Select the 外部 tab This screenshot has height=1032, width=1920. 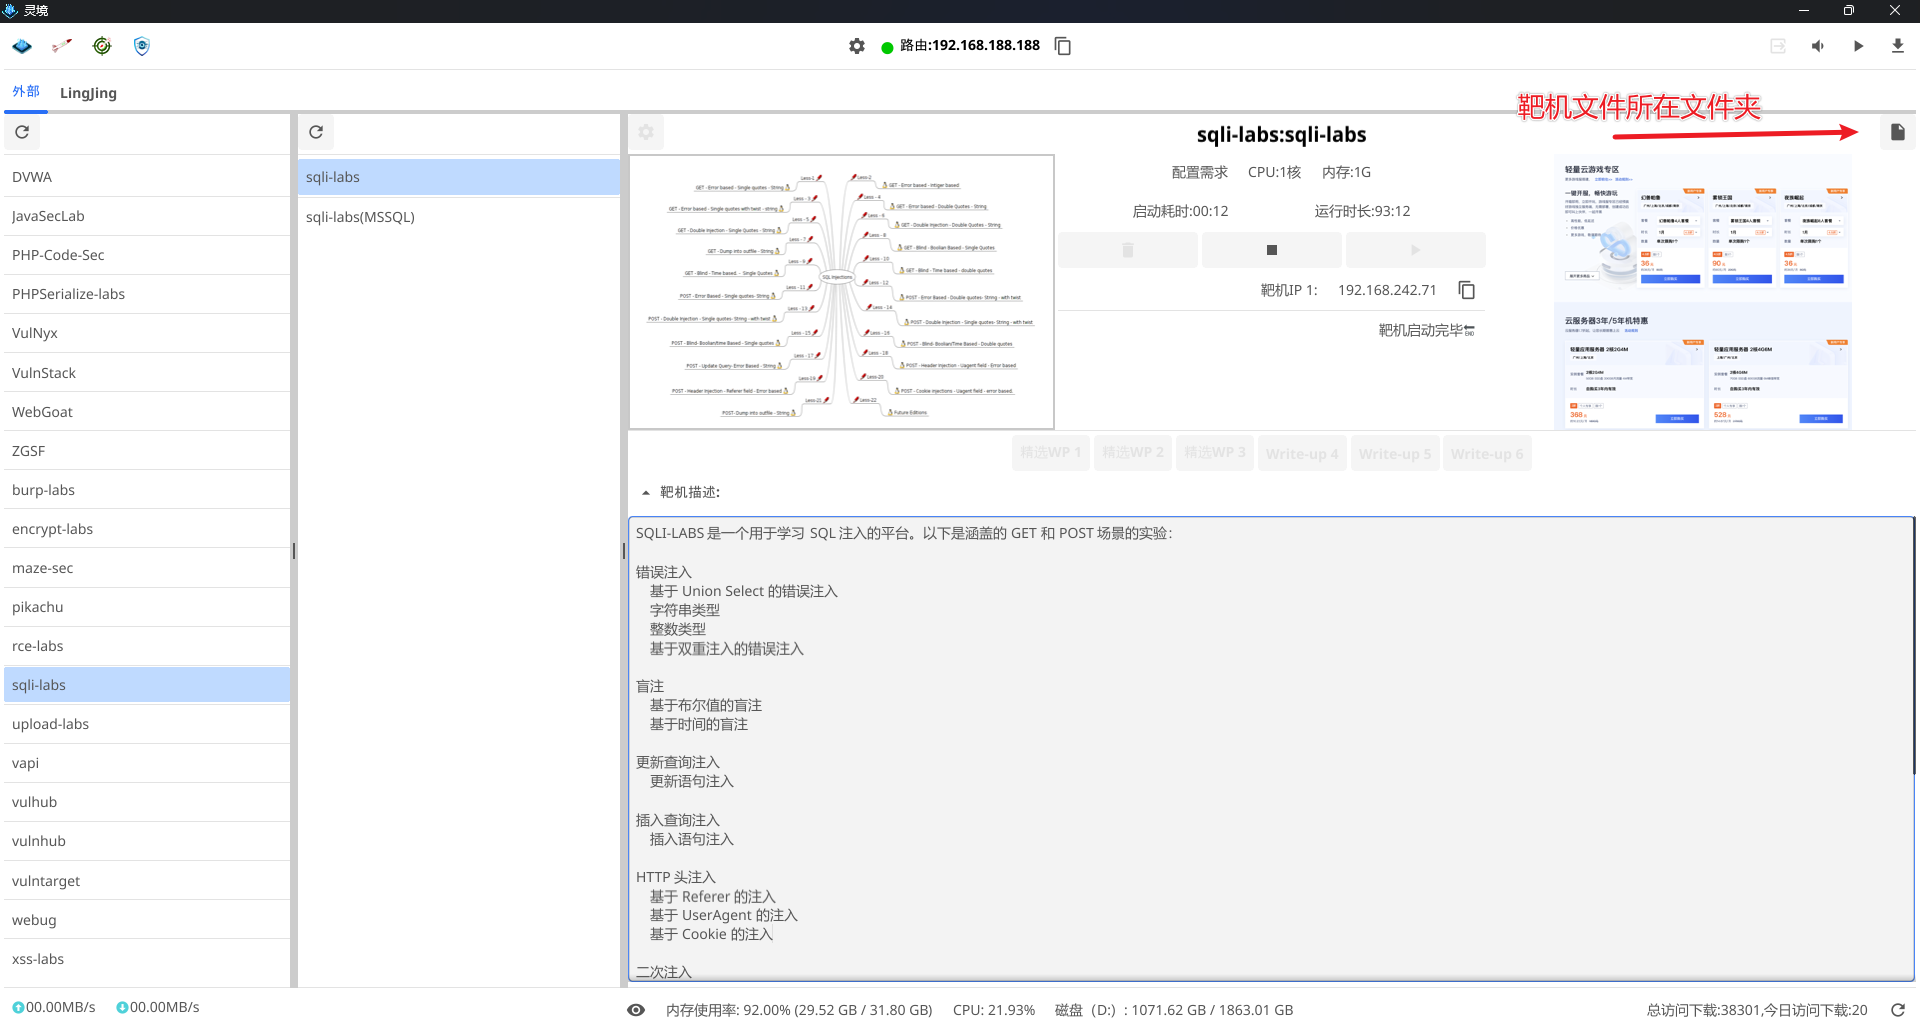click(26, 92)
